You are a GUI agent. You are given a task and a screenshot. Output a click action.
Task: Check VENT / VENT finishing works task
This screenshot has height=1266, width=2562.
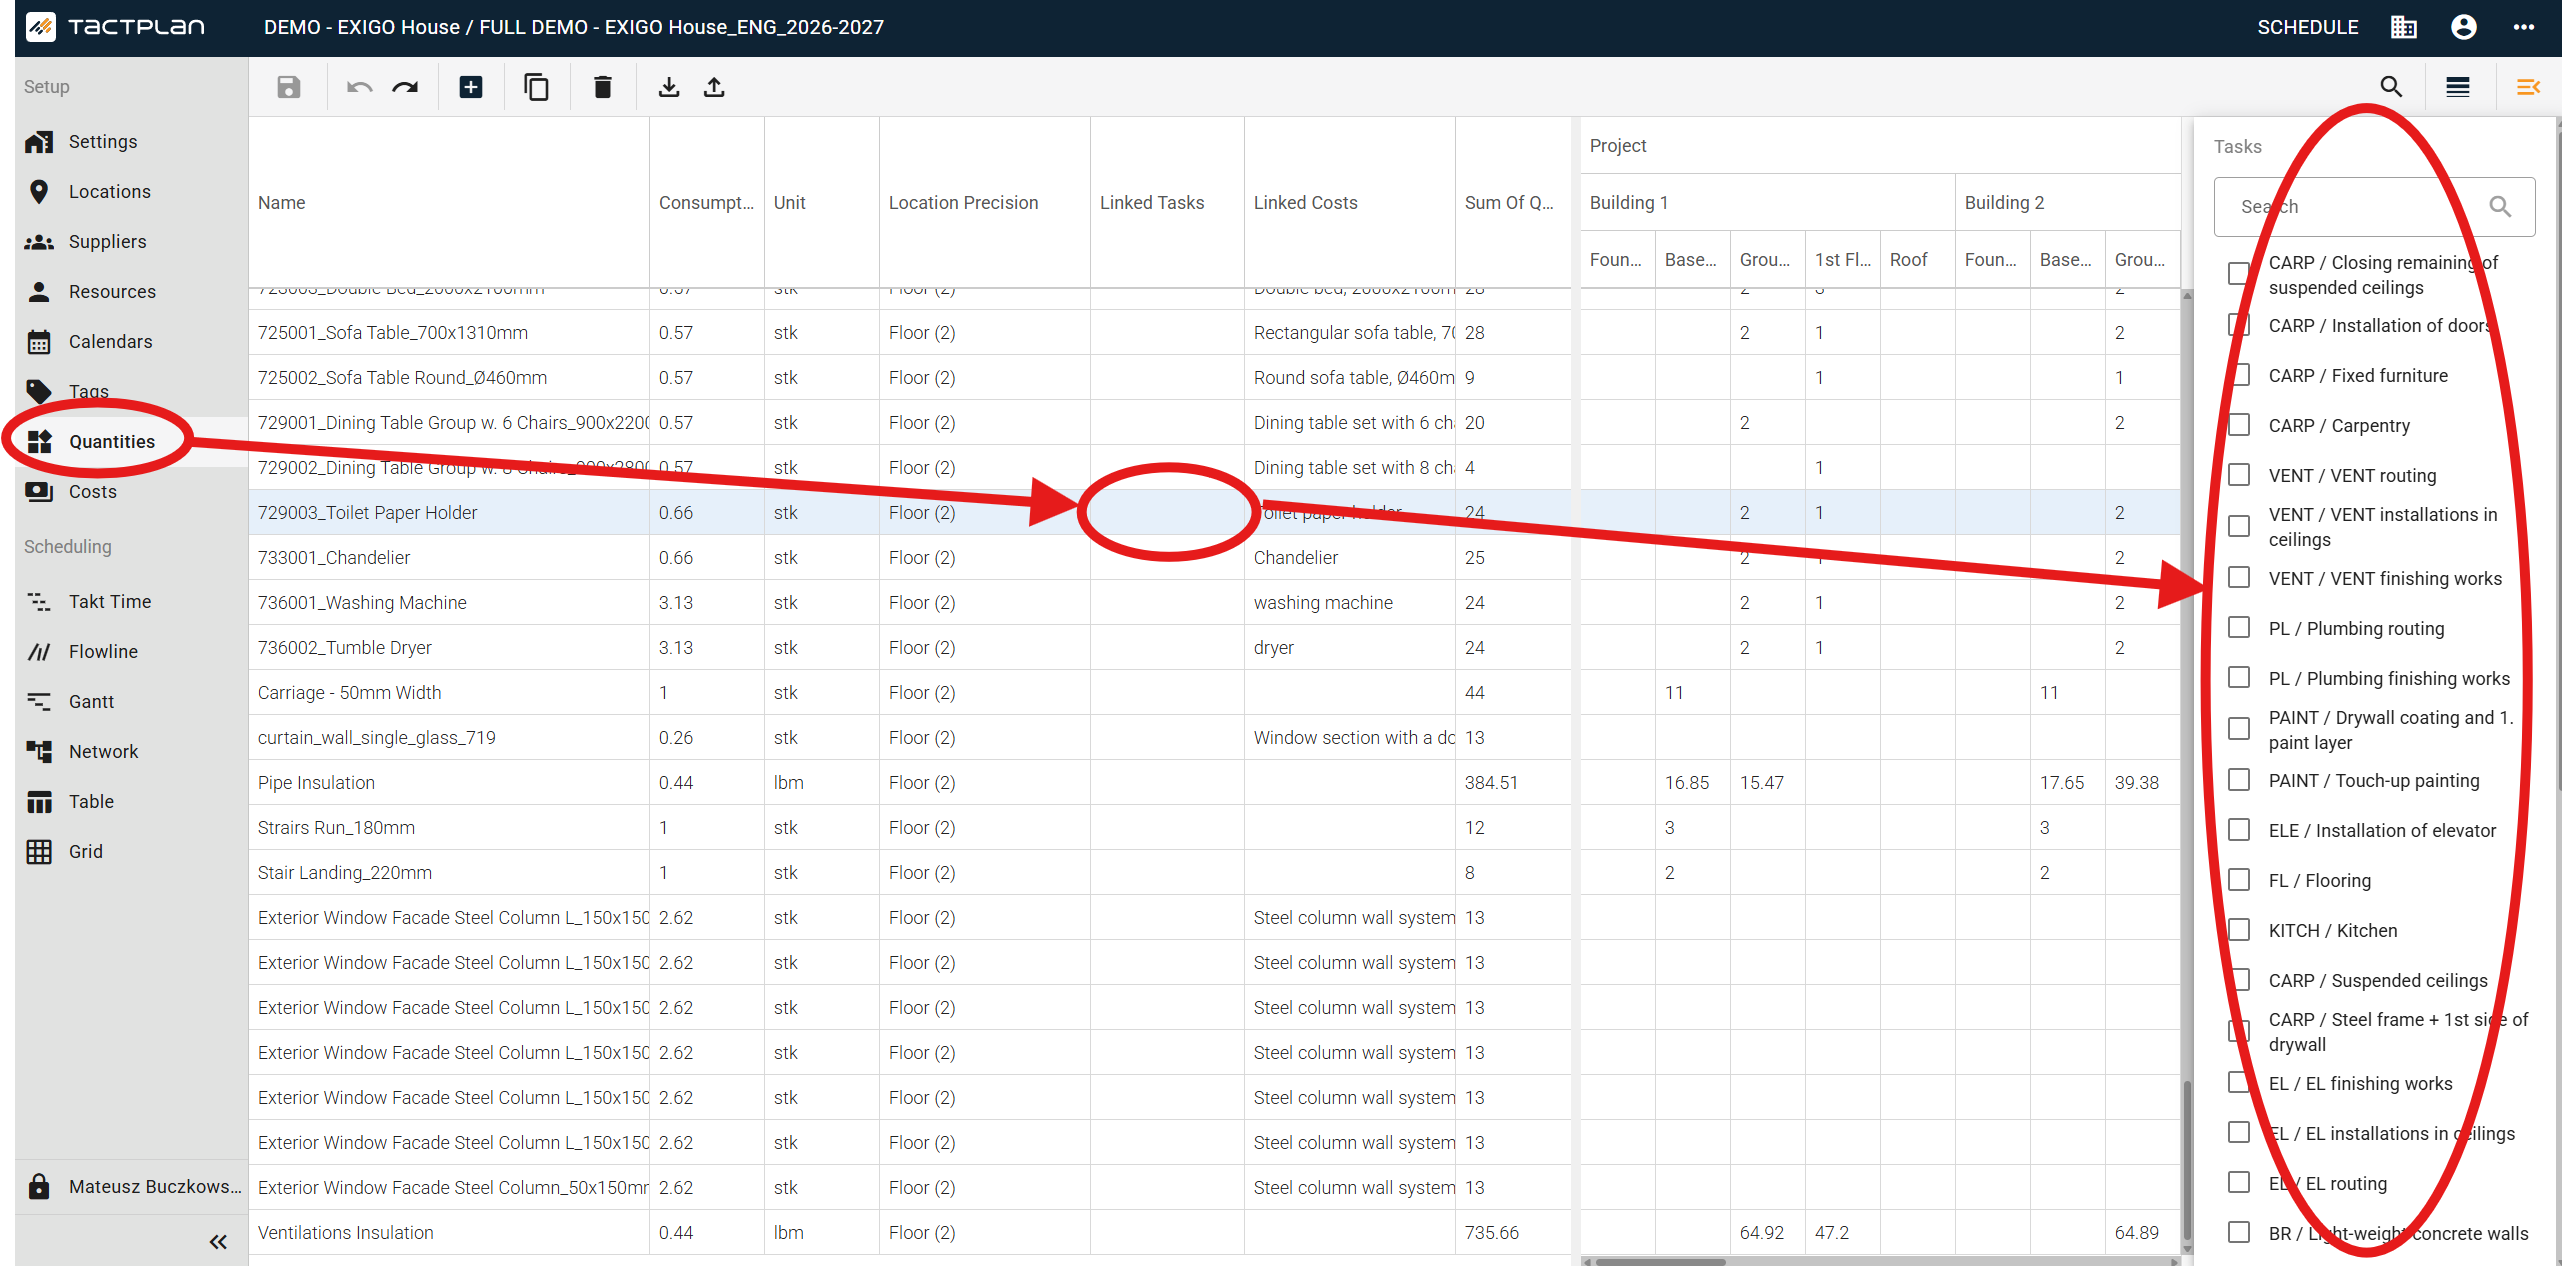point(2240,578)
